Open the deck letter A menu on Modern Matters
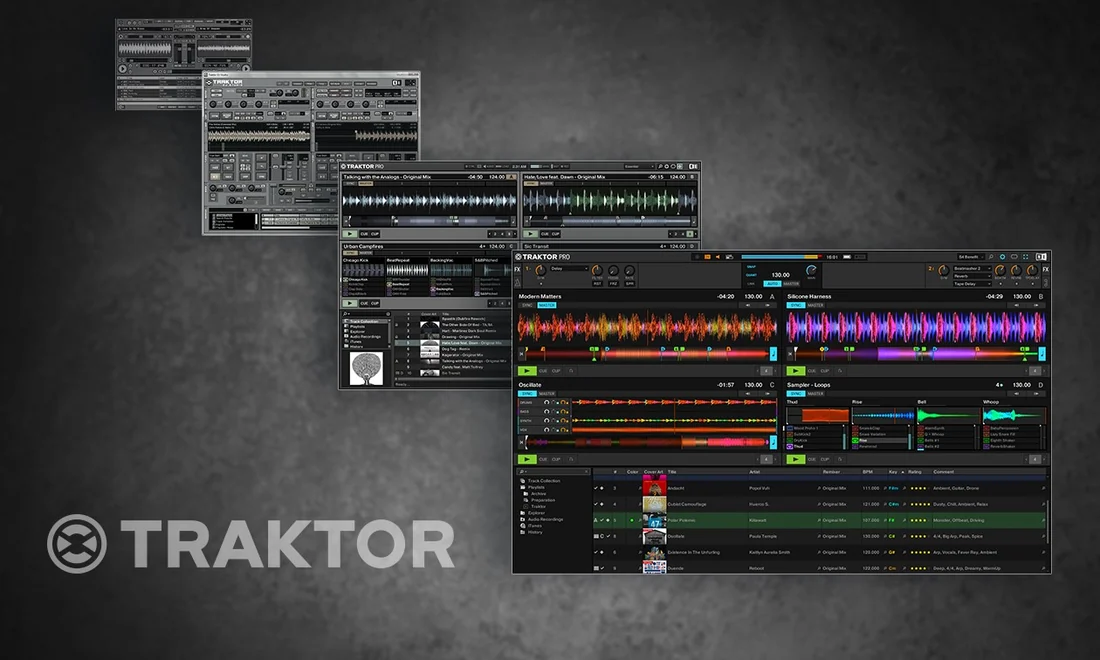This screenshot has width=1100, height=660. (x=772, y=297)
